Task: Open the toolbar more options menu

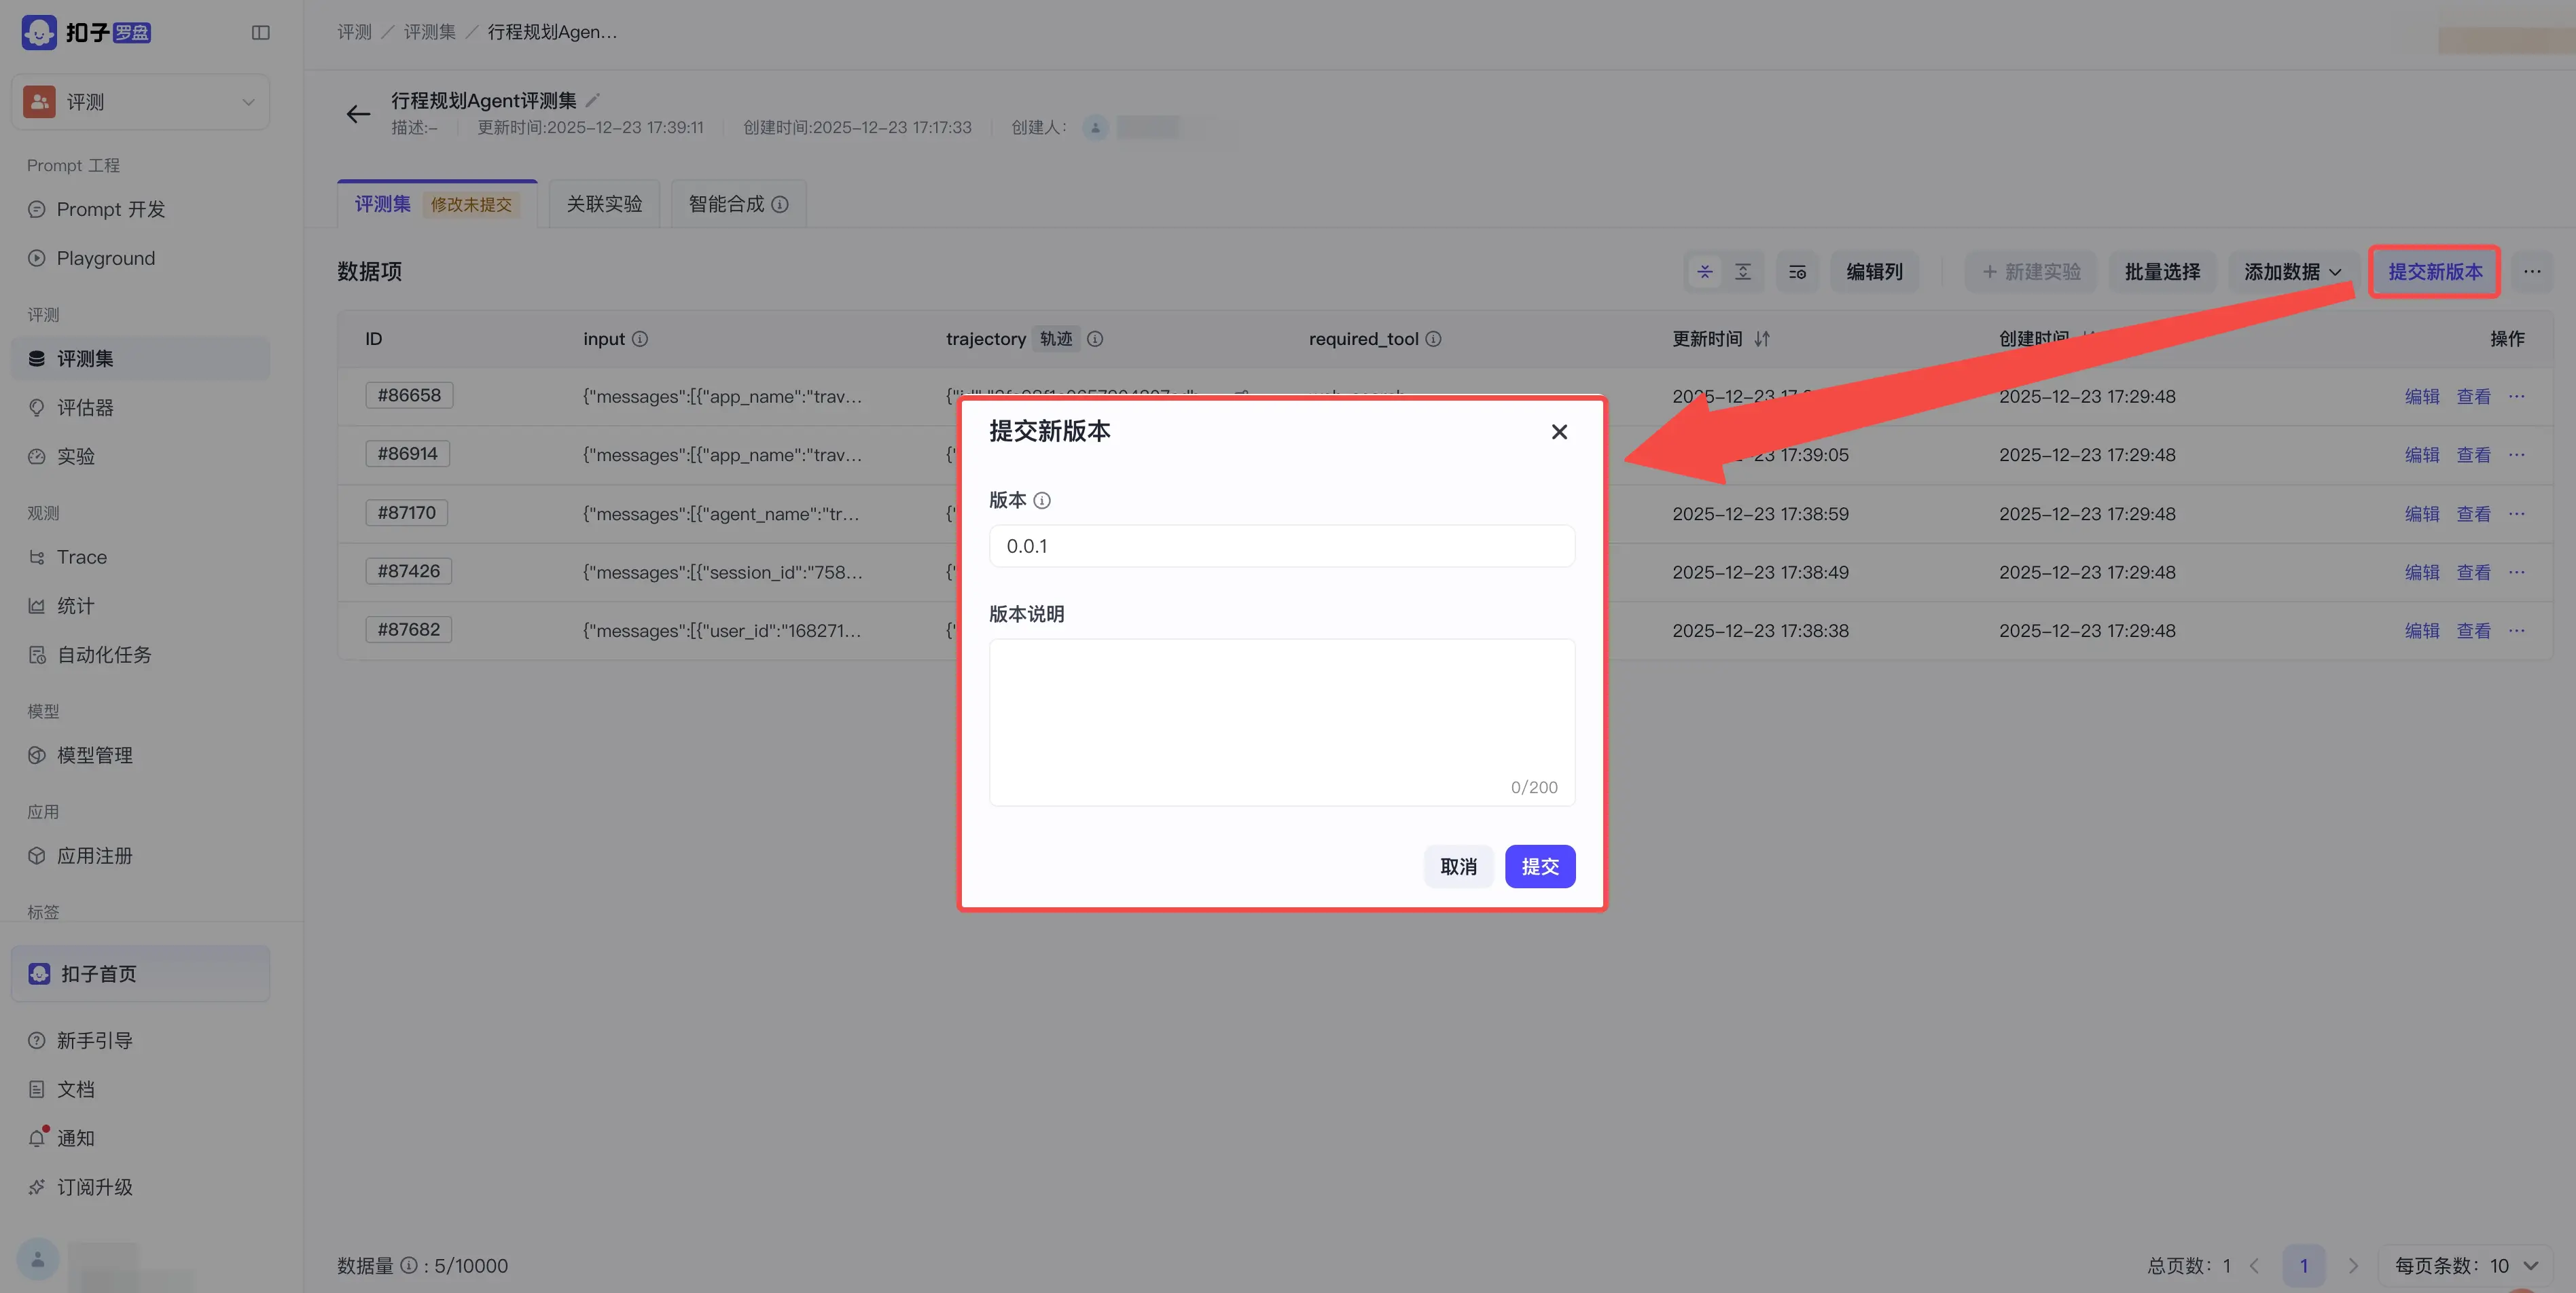Action: [2532, 272]
